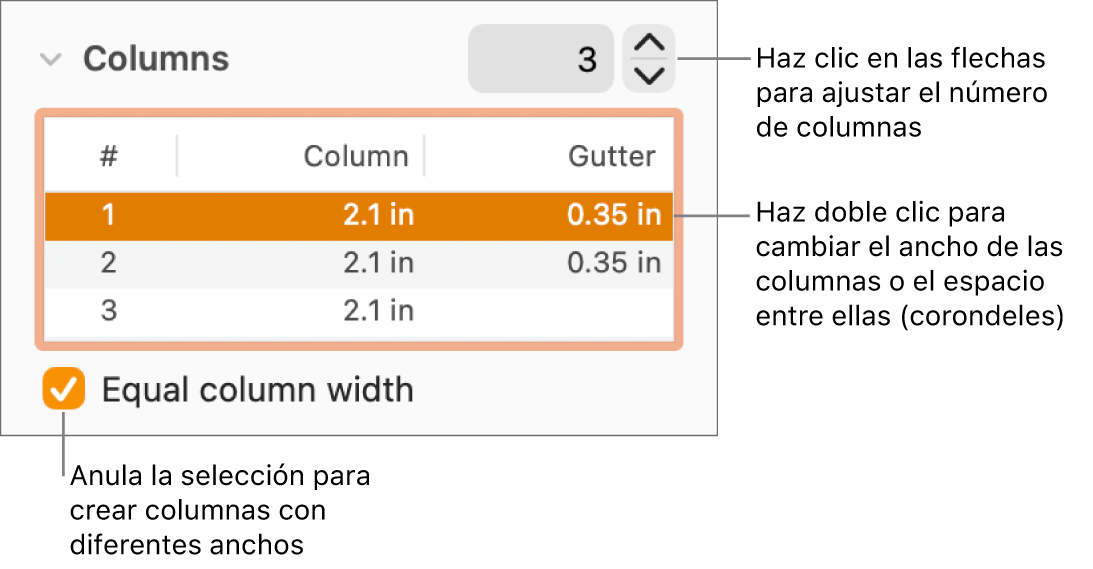Viewport: 1093px width, 569px height.
Task: Click the Columns section title
Action: tap(156, 60)
